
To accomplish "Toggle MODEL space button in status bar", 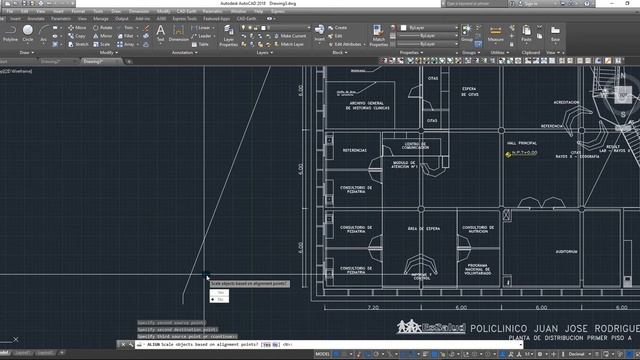I will (x=322, y=354).
